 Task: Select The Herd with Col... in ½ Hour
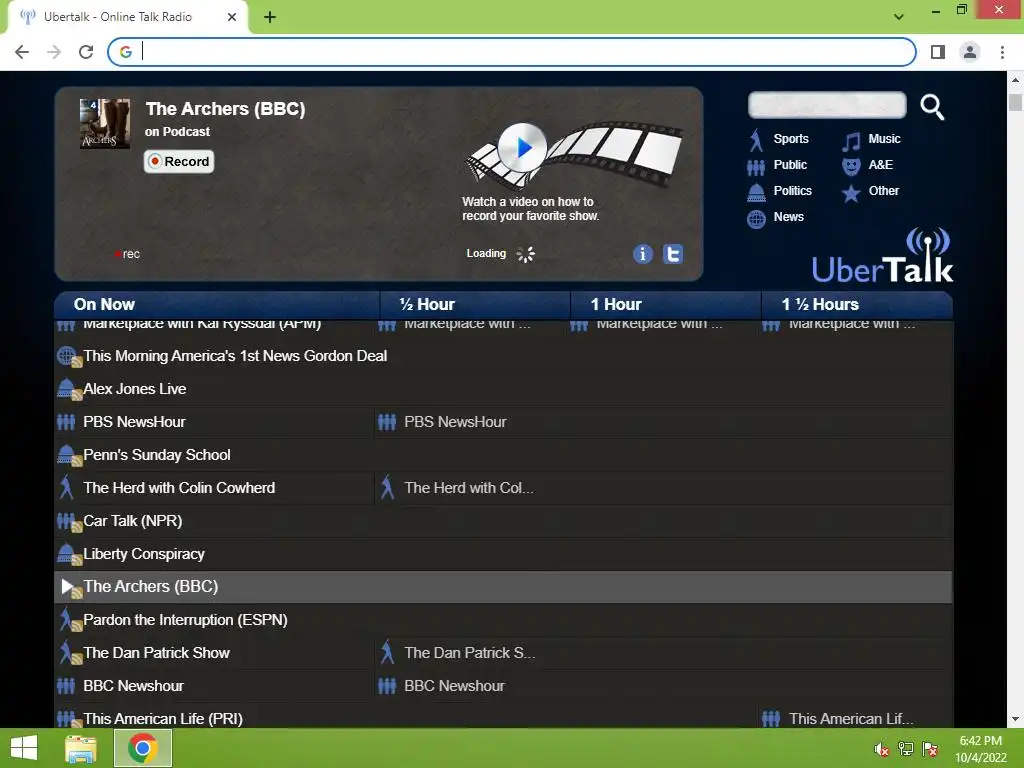pos(468,488)
